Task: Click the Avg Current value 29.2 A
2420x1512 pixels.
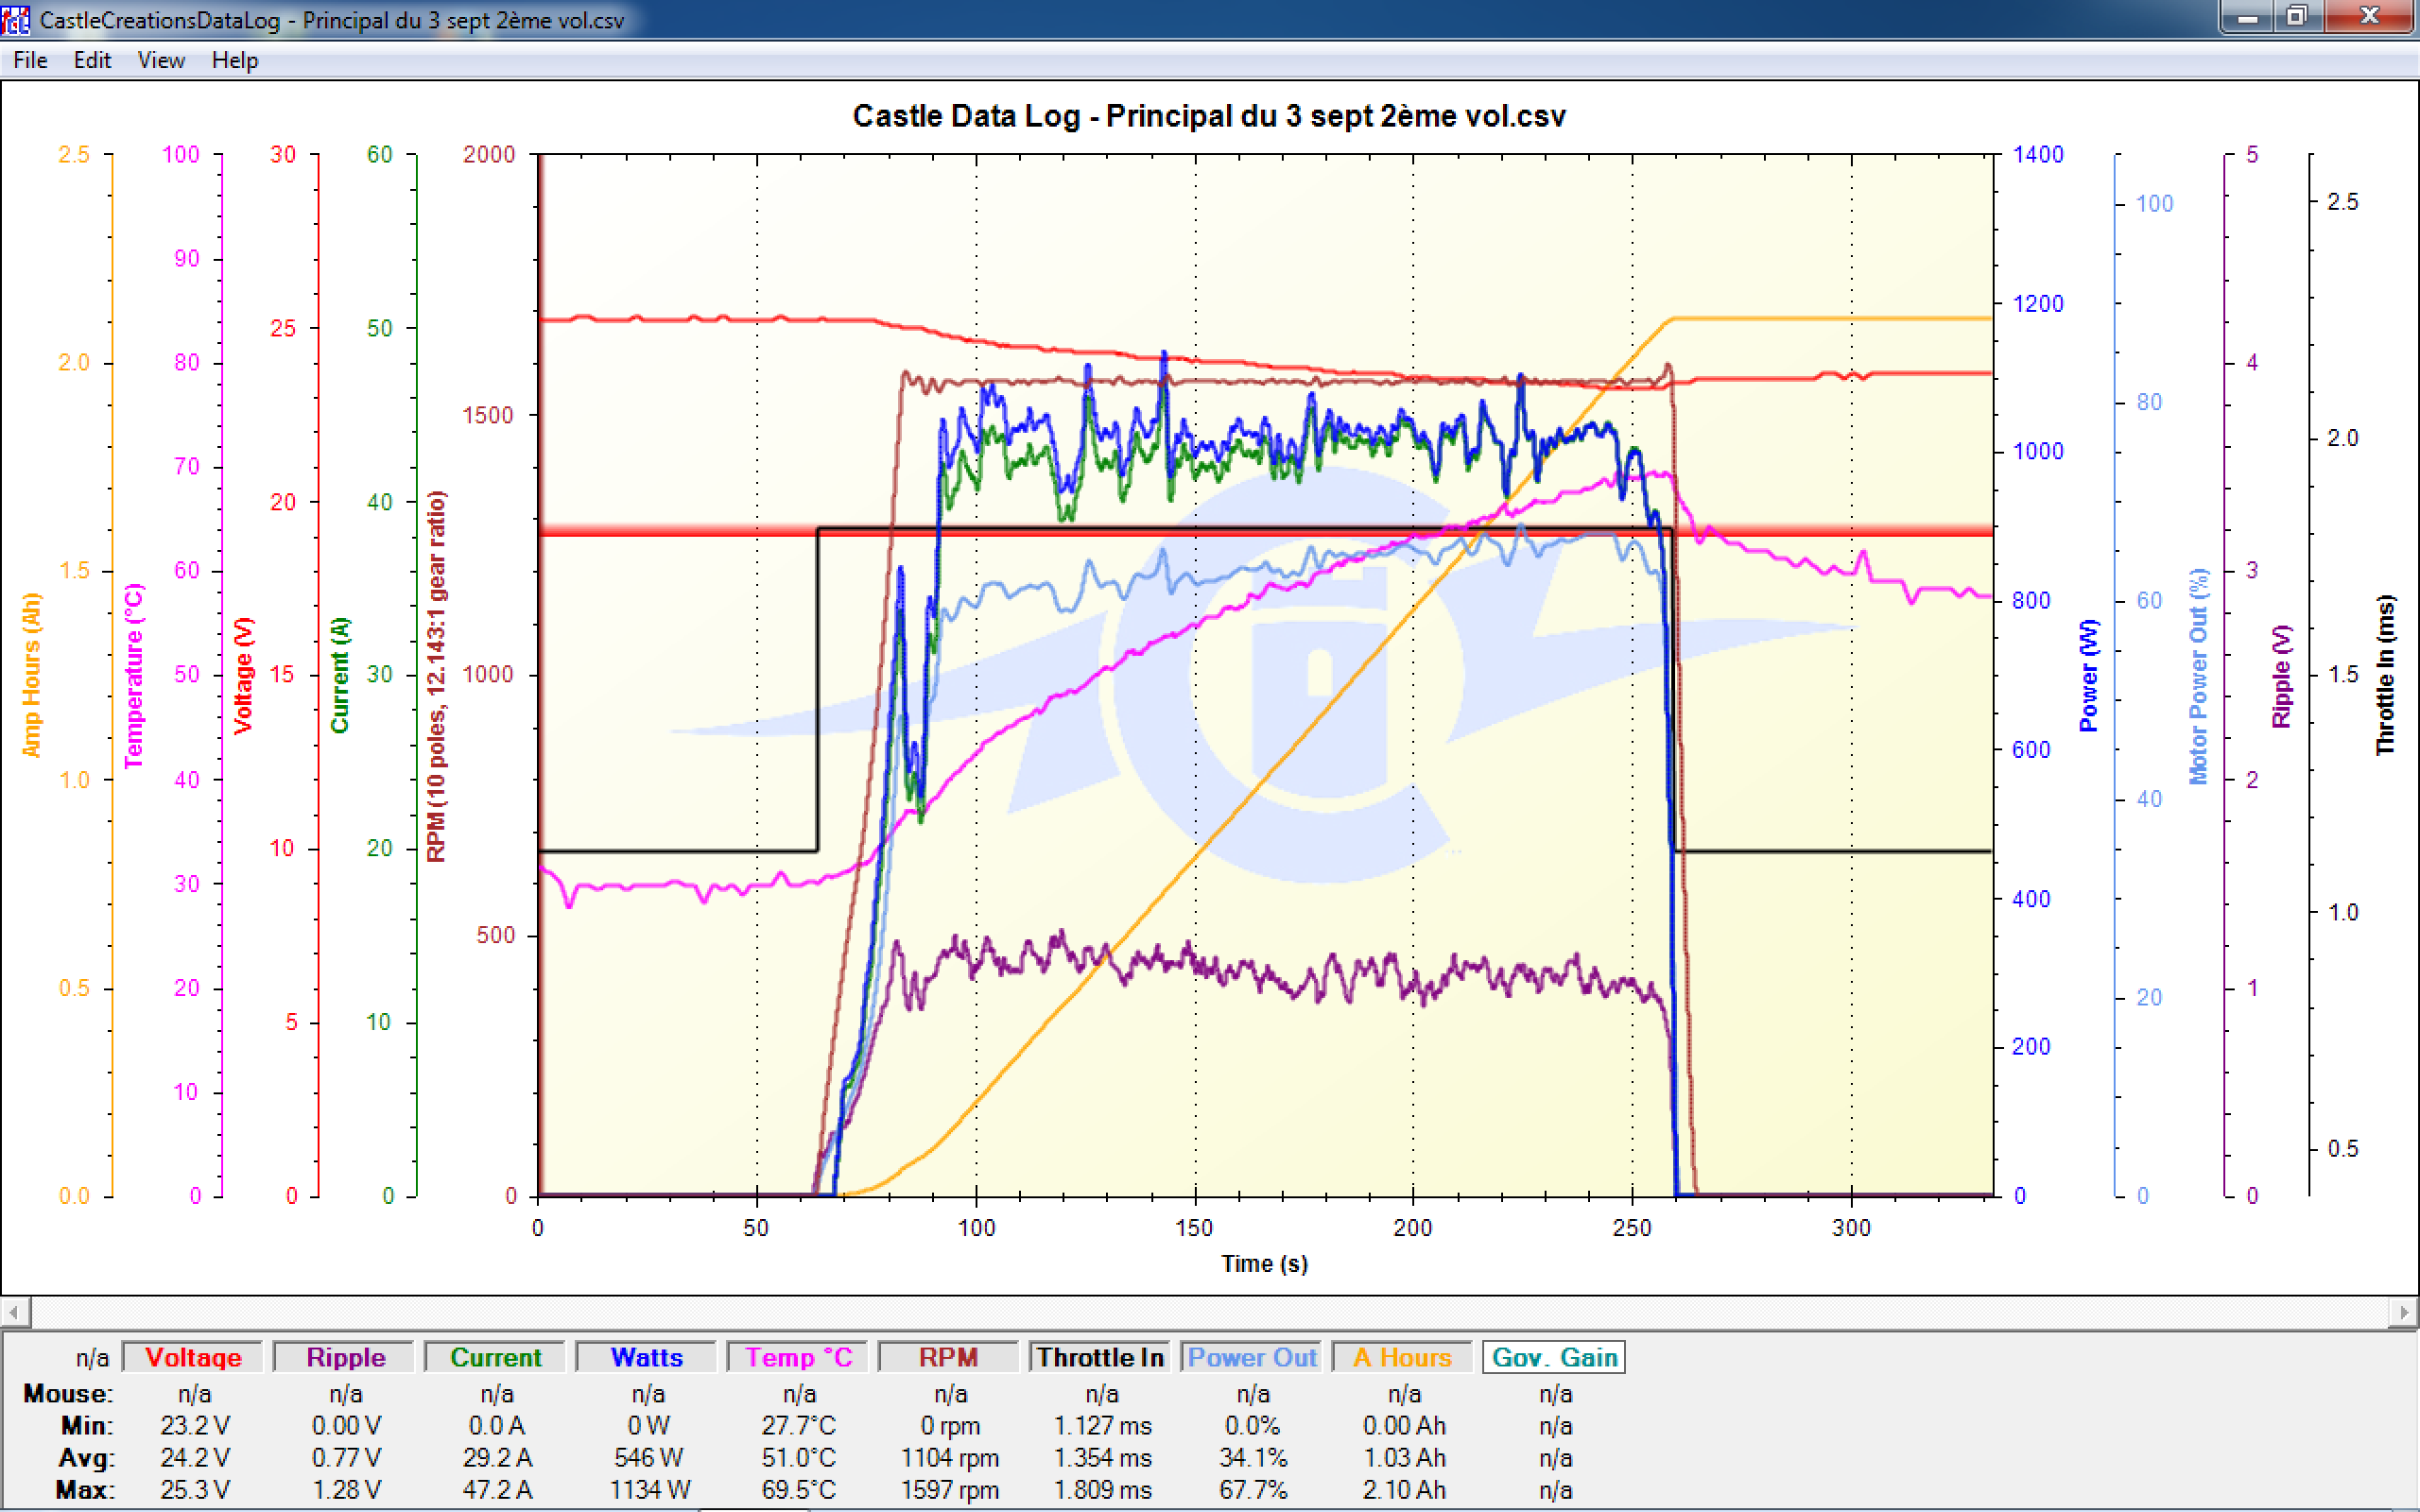Action: coord(497,1457)
